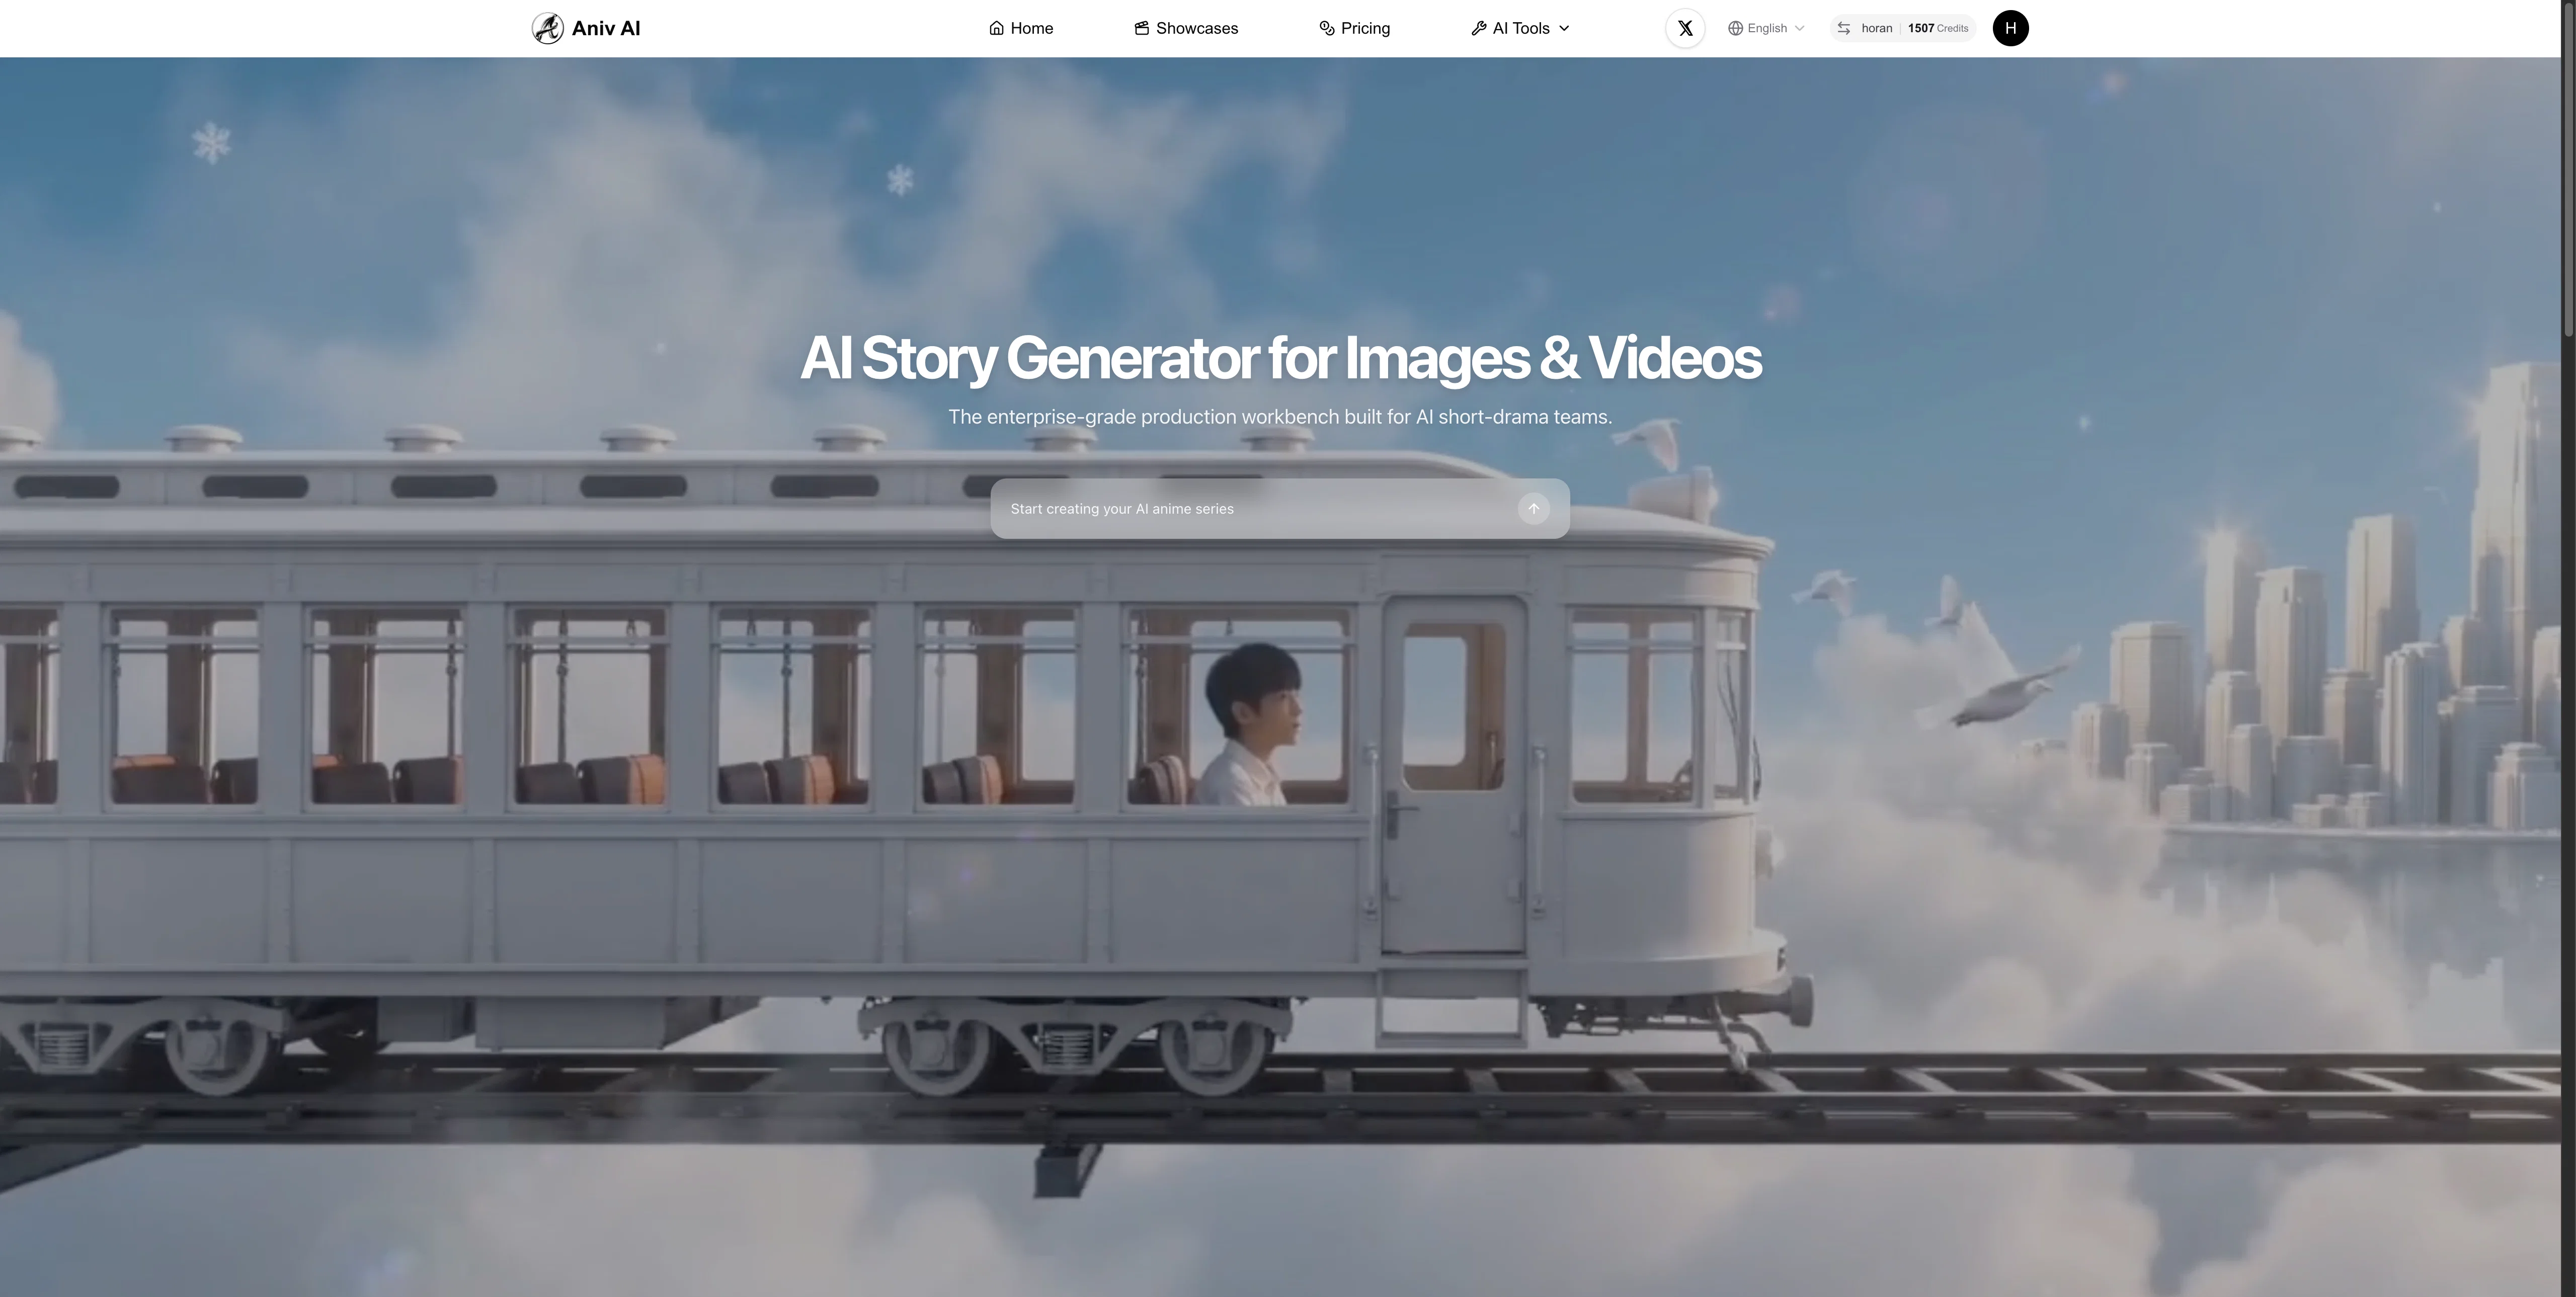Open the Showcases page
Viewport: 2576px width, 1297px height.
(x=1186, y=28)
